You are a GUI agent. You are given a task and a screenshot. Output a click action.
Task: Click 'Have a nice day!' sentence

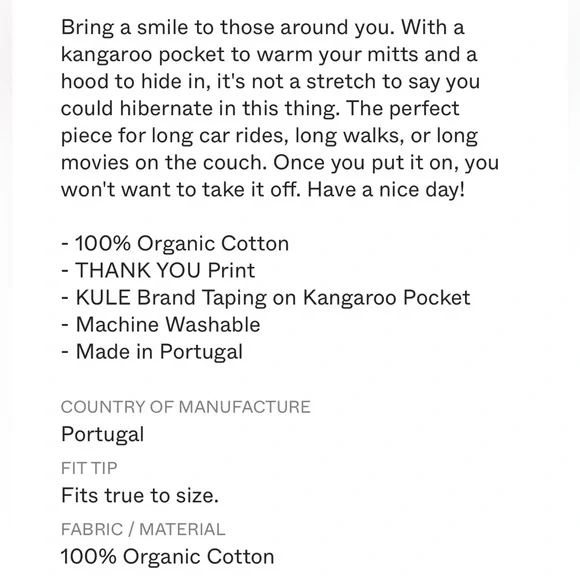coord(386,190)
